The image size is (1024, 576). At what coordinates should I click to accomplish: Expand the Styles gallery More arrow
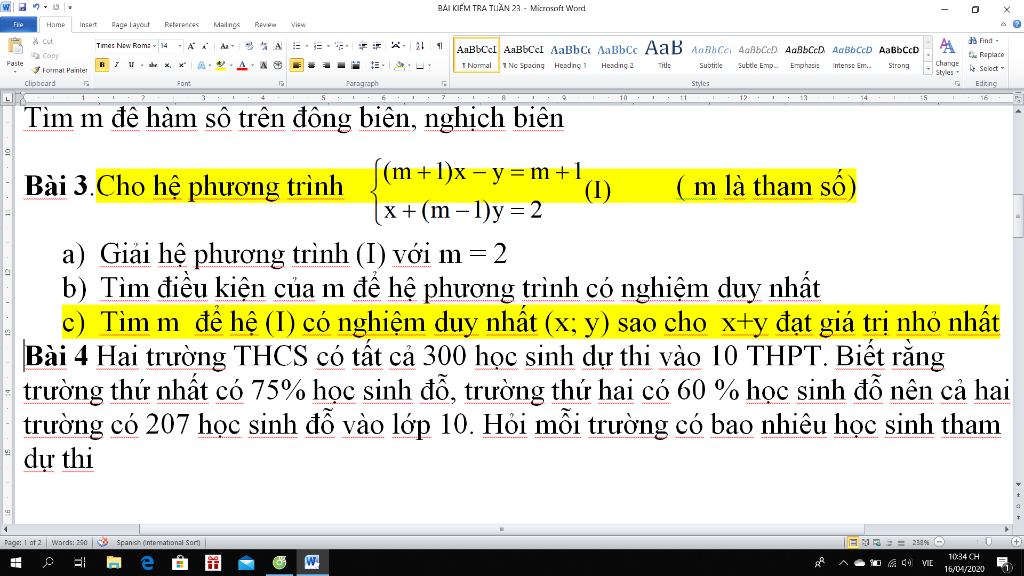pyautogui.click(x=928, y=69)
